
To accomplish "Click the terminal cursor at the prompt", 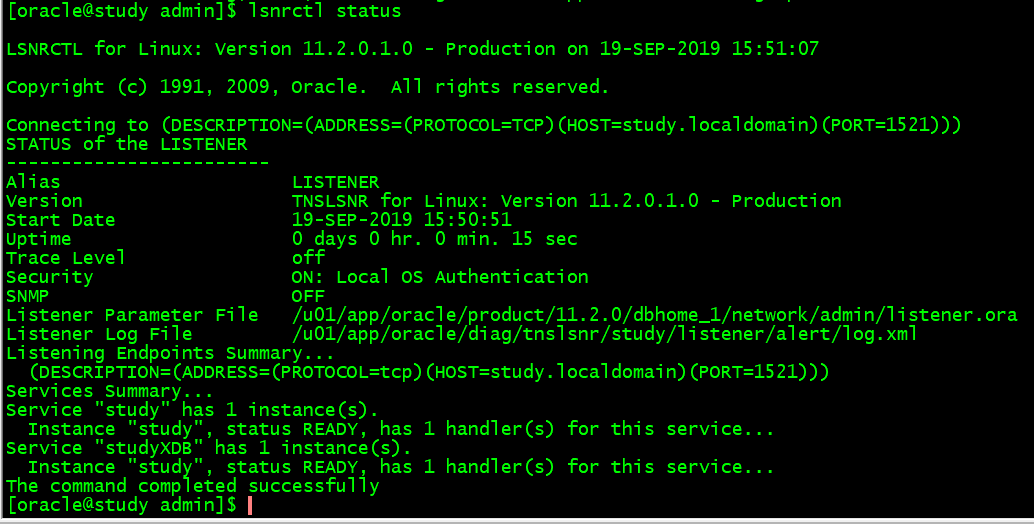I will (x=250, y=506).
